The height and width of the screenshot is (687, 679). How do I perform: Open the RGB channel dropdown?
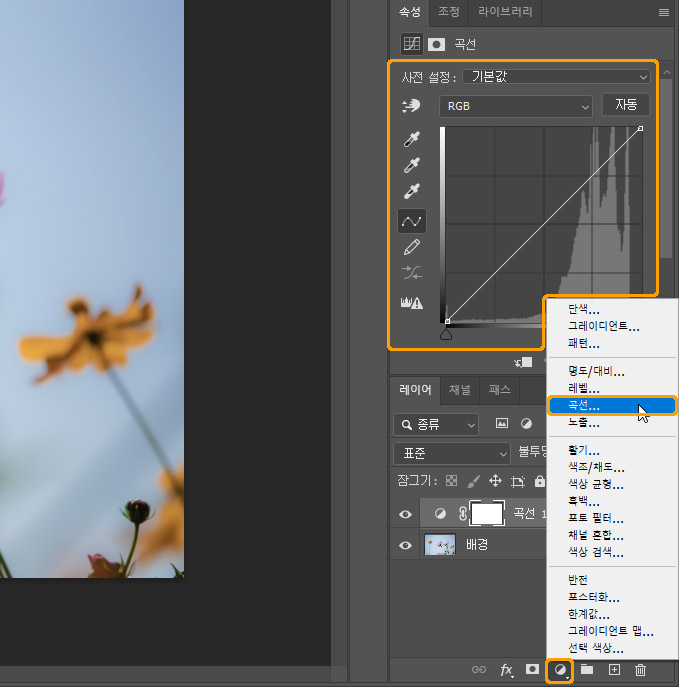point(516,106)
